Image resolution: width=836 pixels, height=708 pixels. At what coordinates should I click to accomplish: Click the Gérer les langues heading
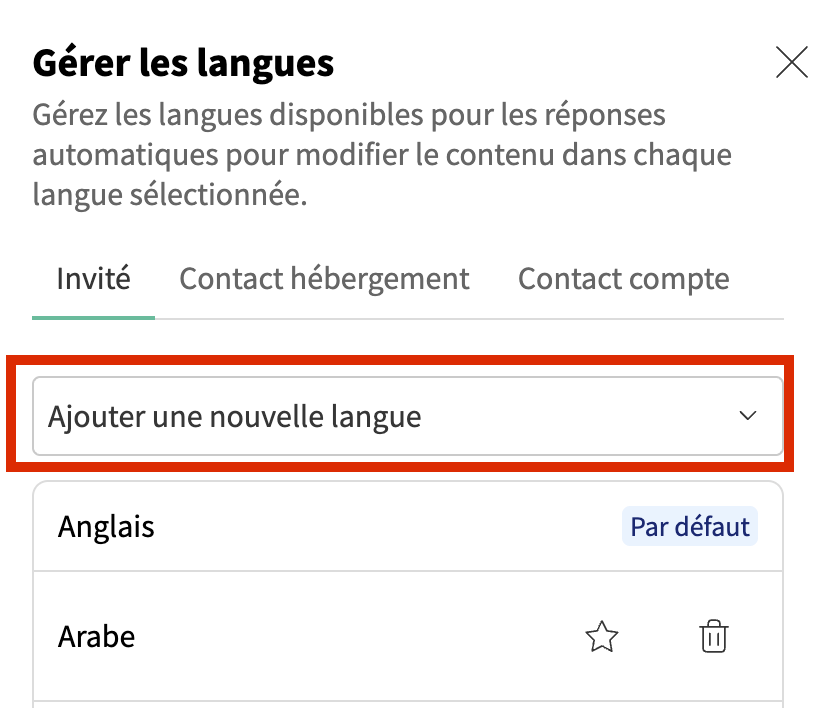[183, 64]
